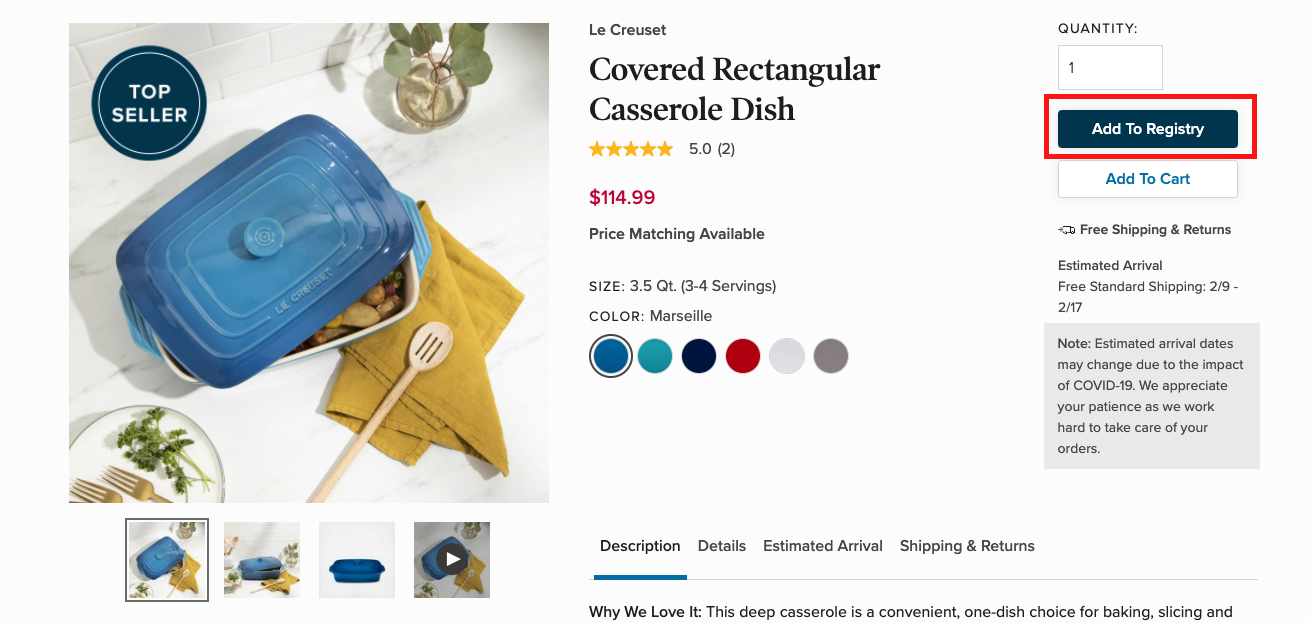Screen dimensions: 1311x623
Task: Open the third thumbnail on white background
Action: point(357,560)
